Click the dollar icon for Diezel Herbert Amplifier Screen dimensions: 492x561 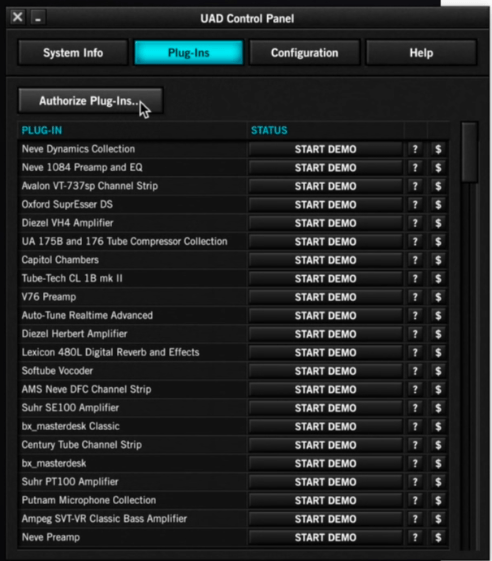pyautogui.click(x=438, y=334)
